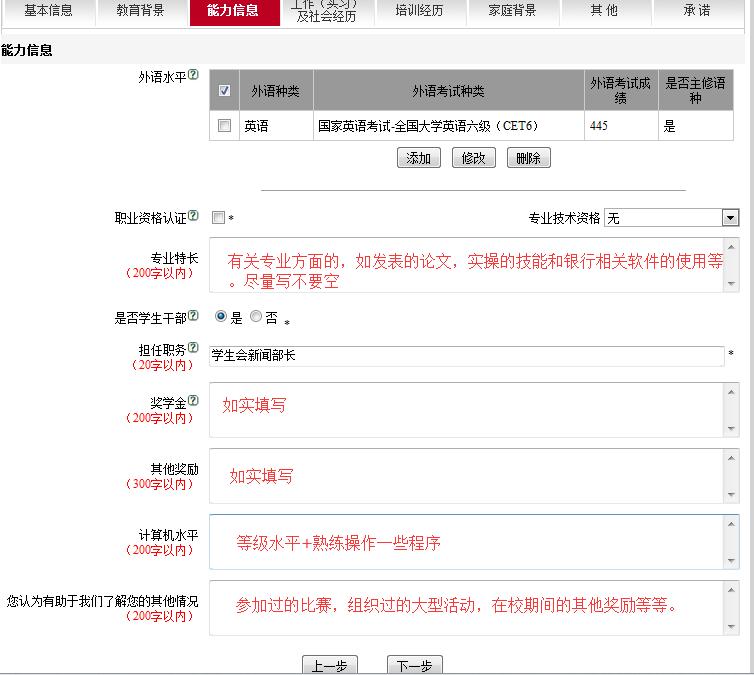Click help icon beside 职业资格认证
Image resolution: width=754 pixels, height=675 pixels.
pos(193,215)
